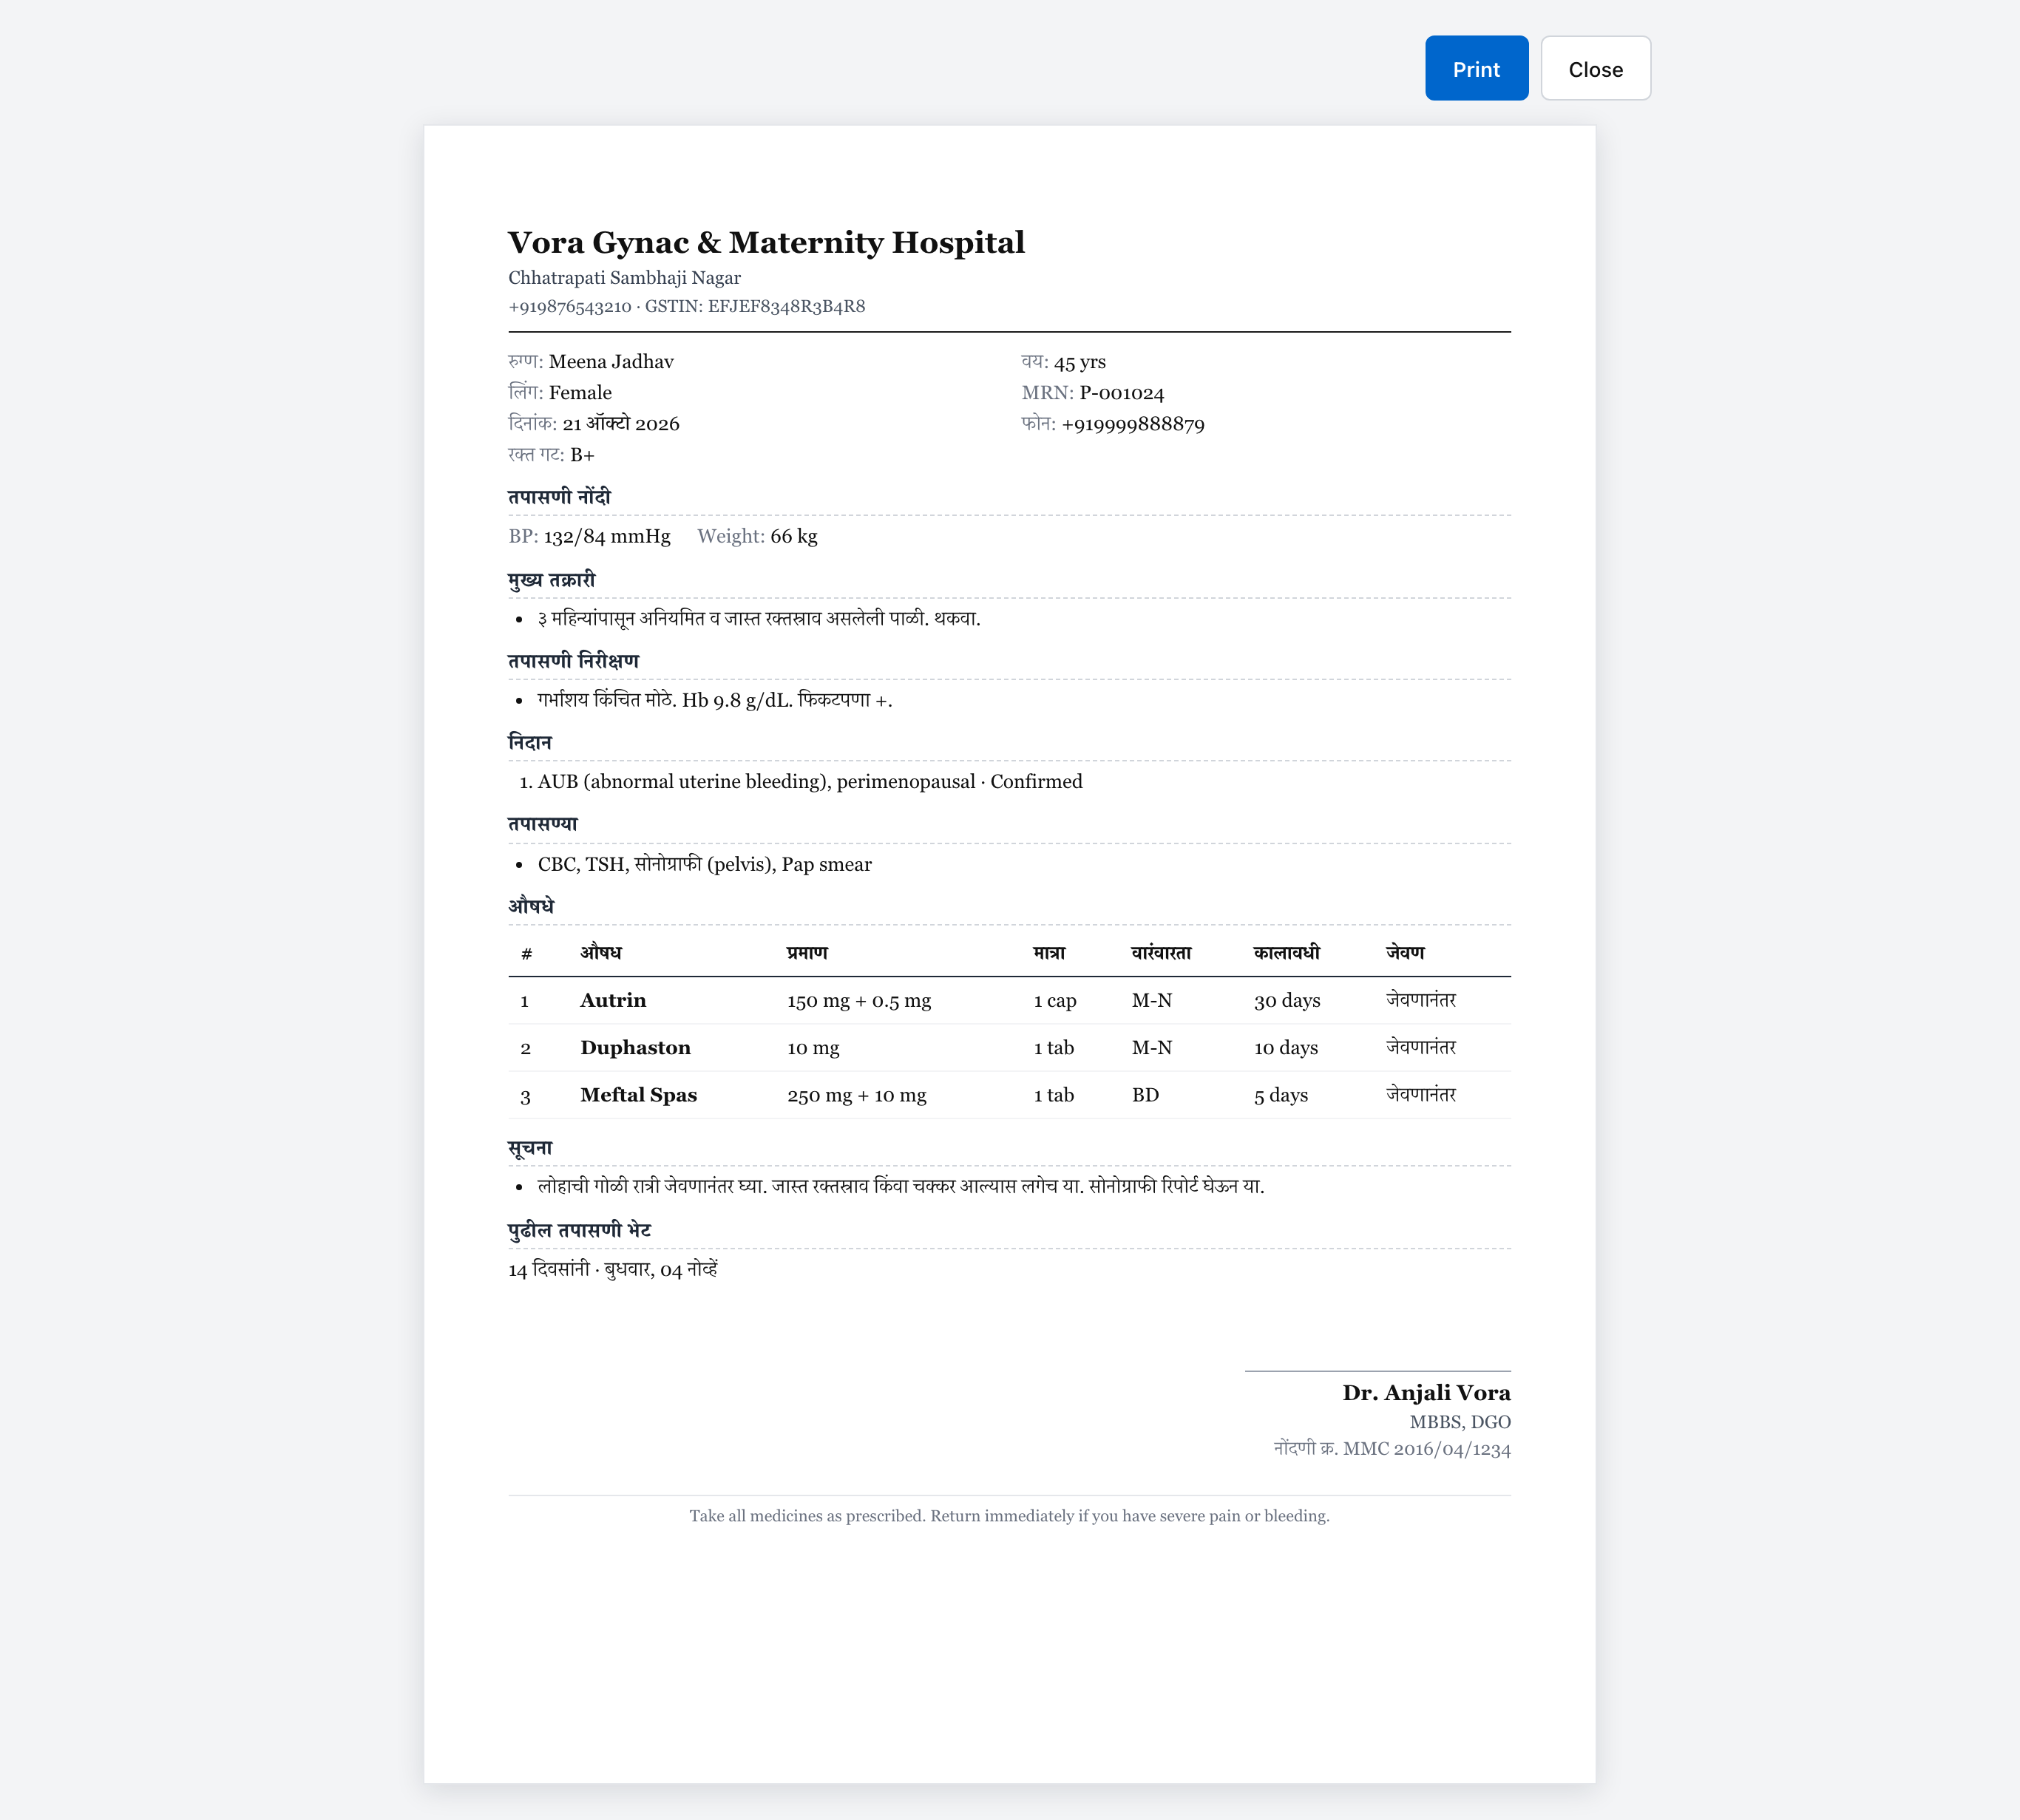Image resolution: width=2020 pixels, height=1820 pixels.
Task: Click the Meftal Spas frequency 'BD'
Action: (1145, 1095)
